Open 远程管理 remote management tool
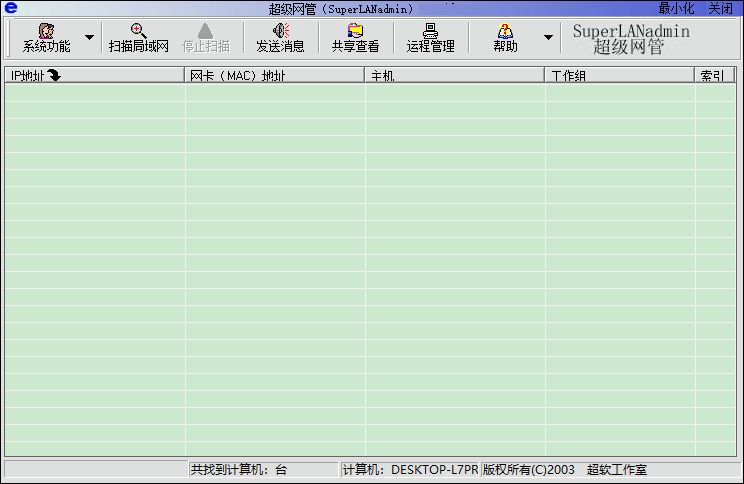The image size is (744, 484). (430, 38)
